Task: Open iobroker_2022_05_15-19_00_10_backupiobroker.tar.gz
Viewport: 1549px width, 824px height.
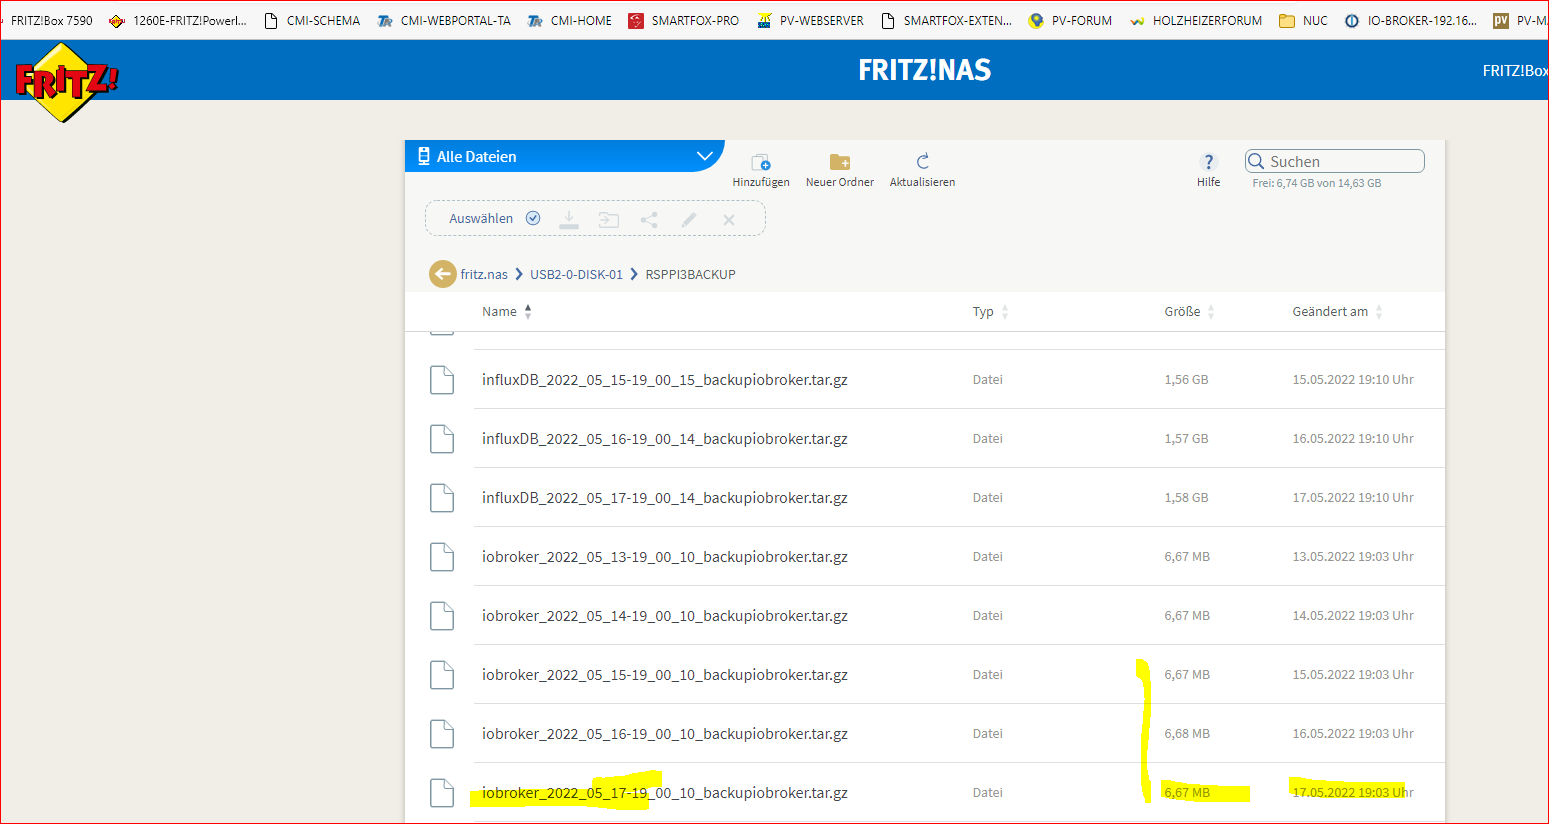Action: [665, 675]
